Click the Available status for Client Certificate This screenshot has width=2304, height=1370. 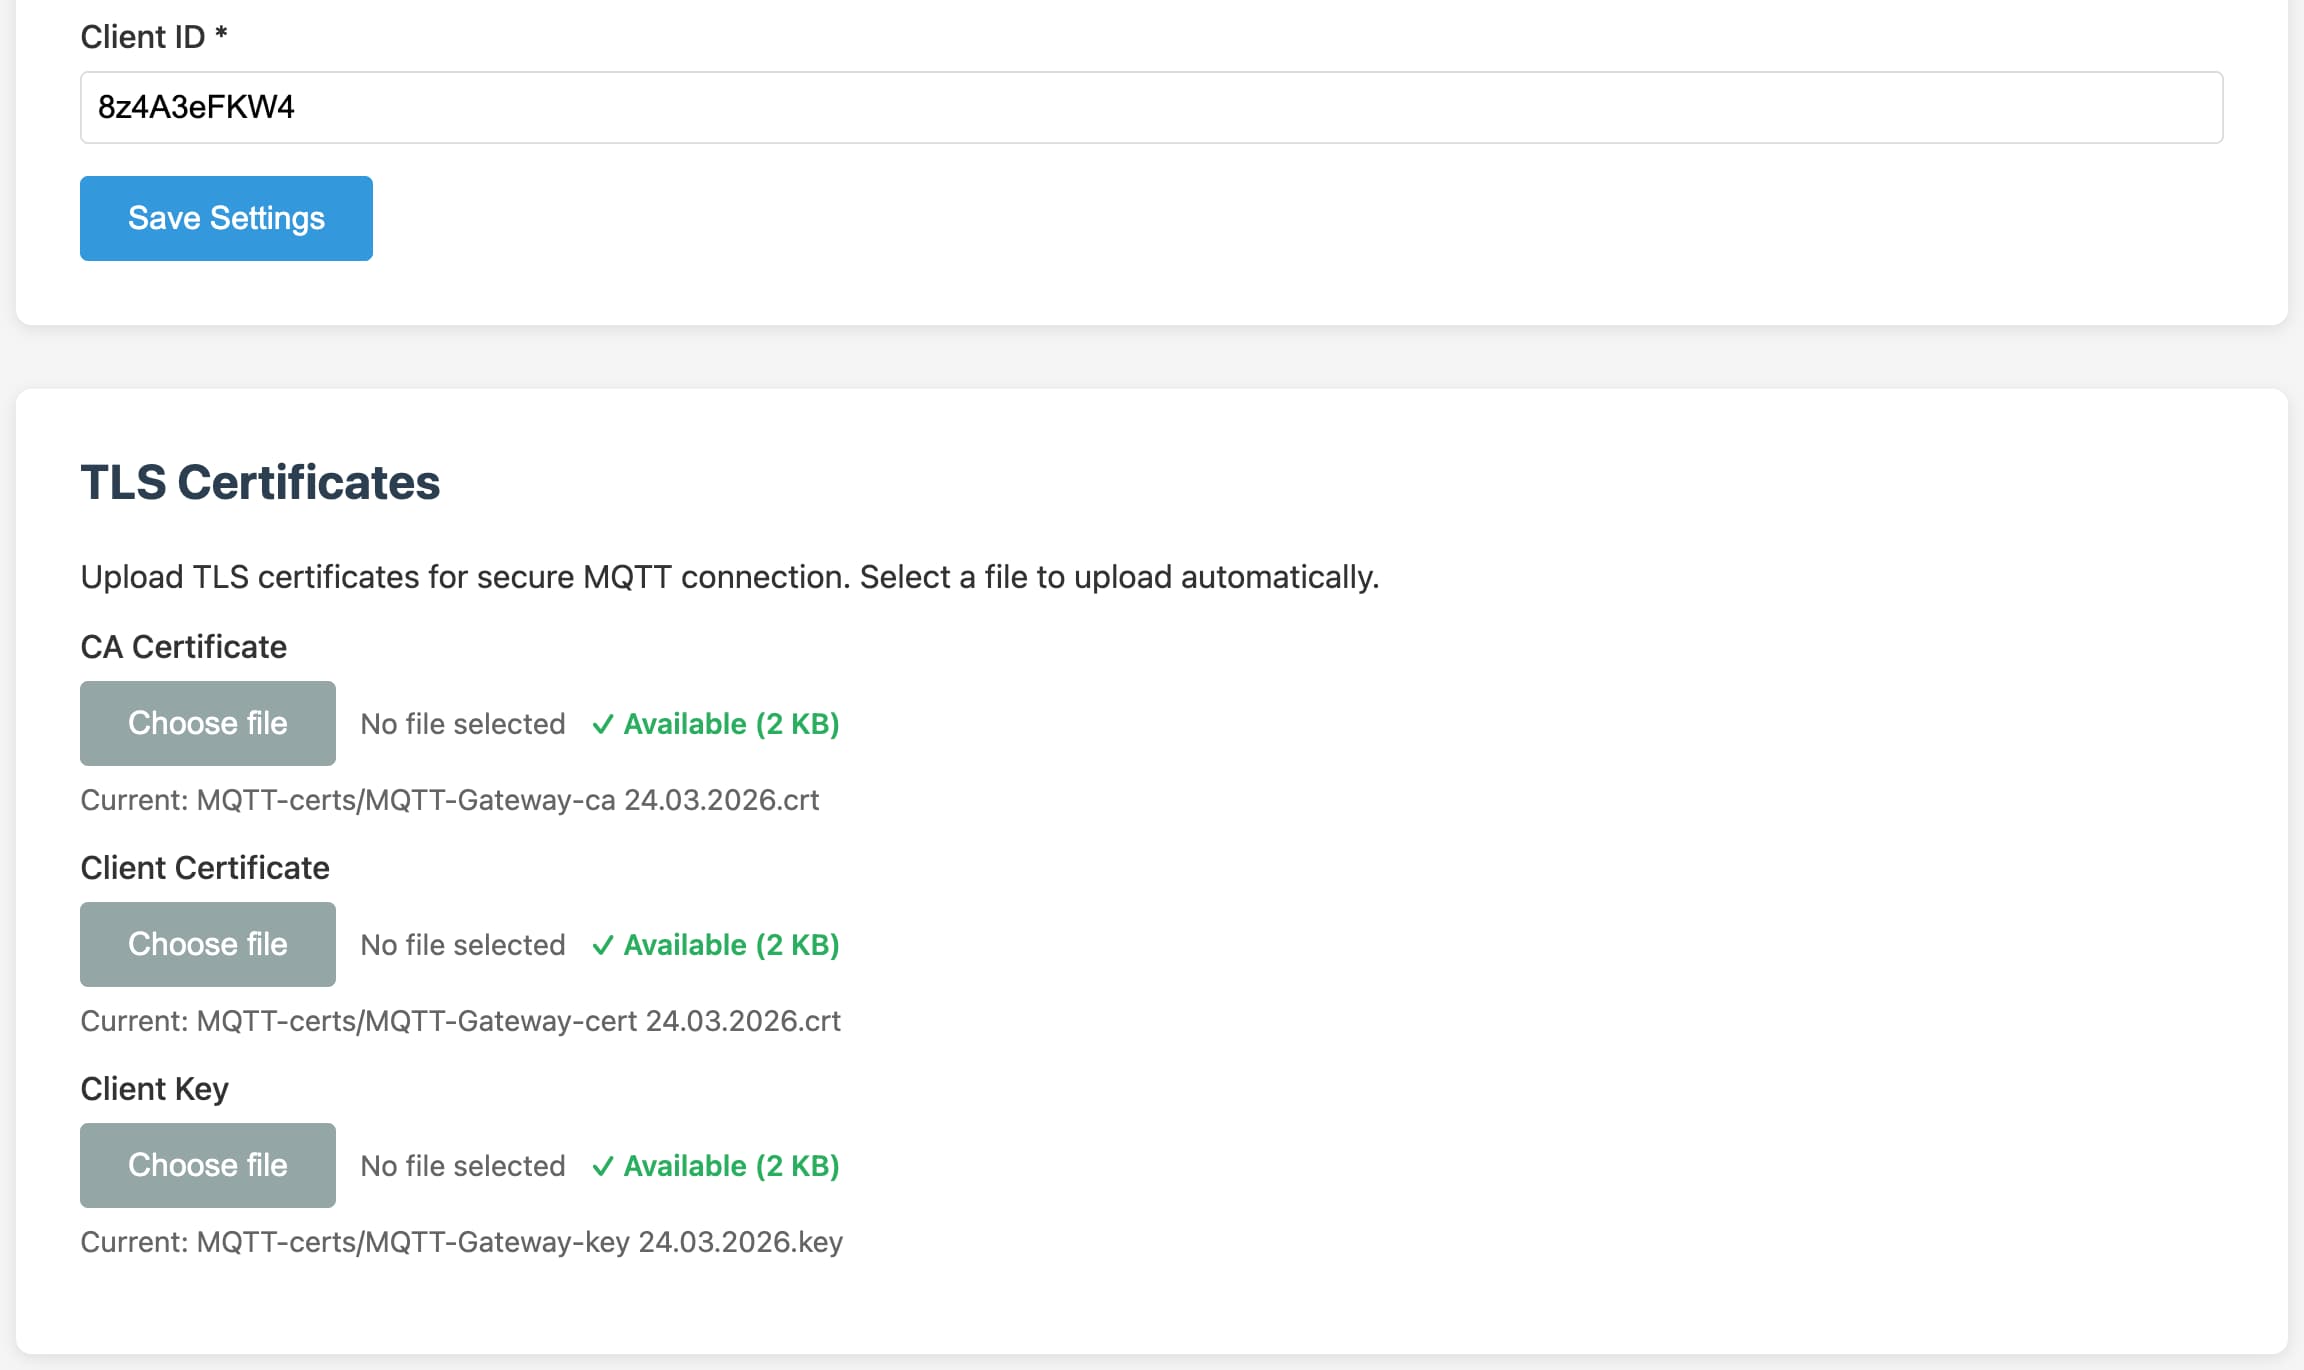pyautogui.click(x=731, y=944)
